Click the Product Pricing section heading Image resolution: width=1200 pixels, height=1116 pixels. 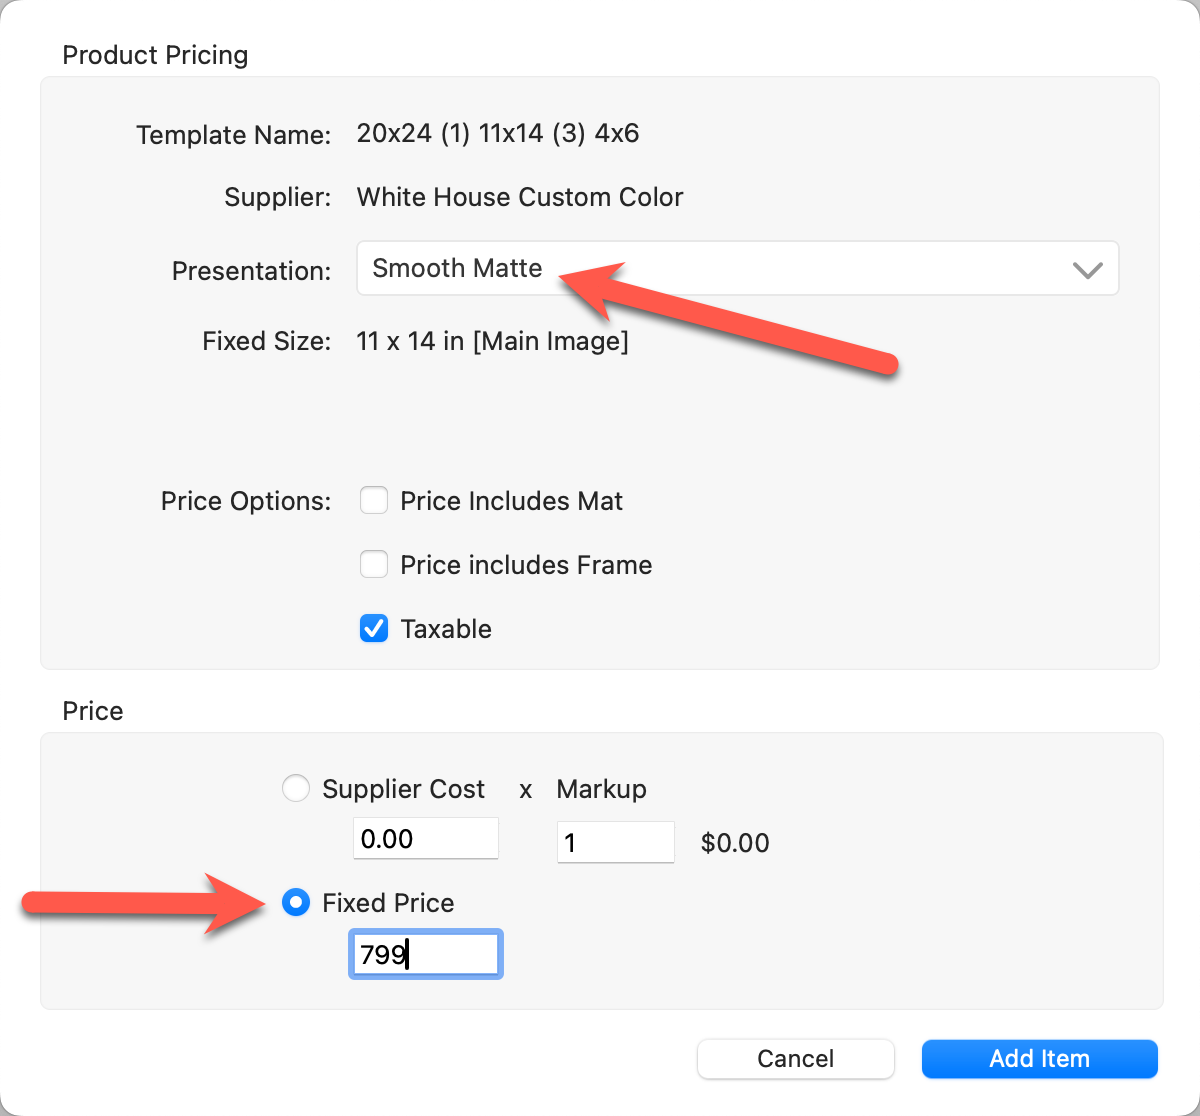[x=155, y=55]
